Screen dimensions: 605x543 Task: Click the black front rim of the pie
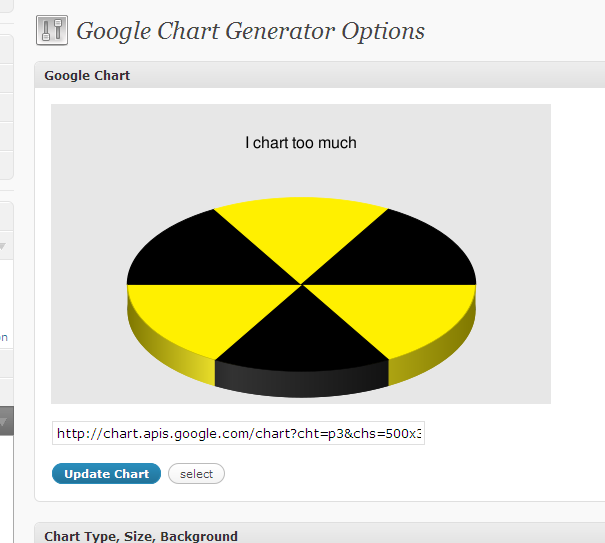tap(301, 380)
